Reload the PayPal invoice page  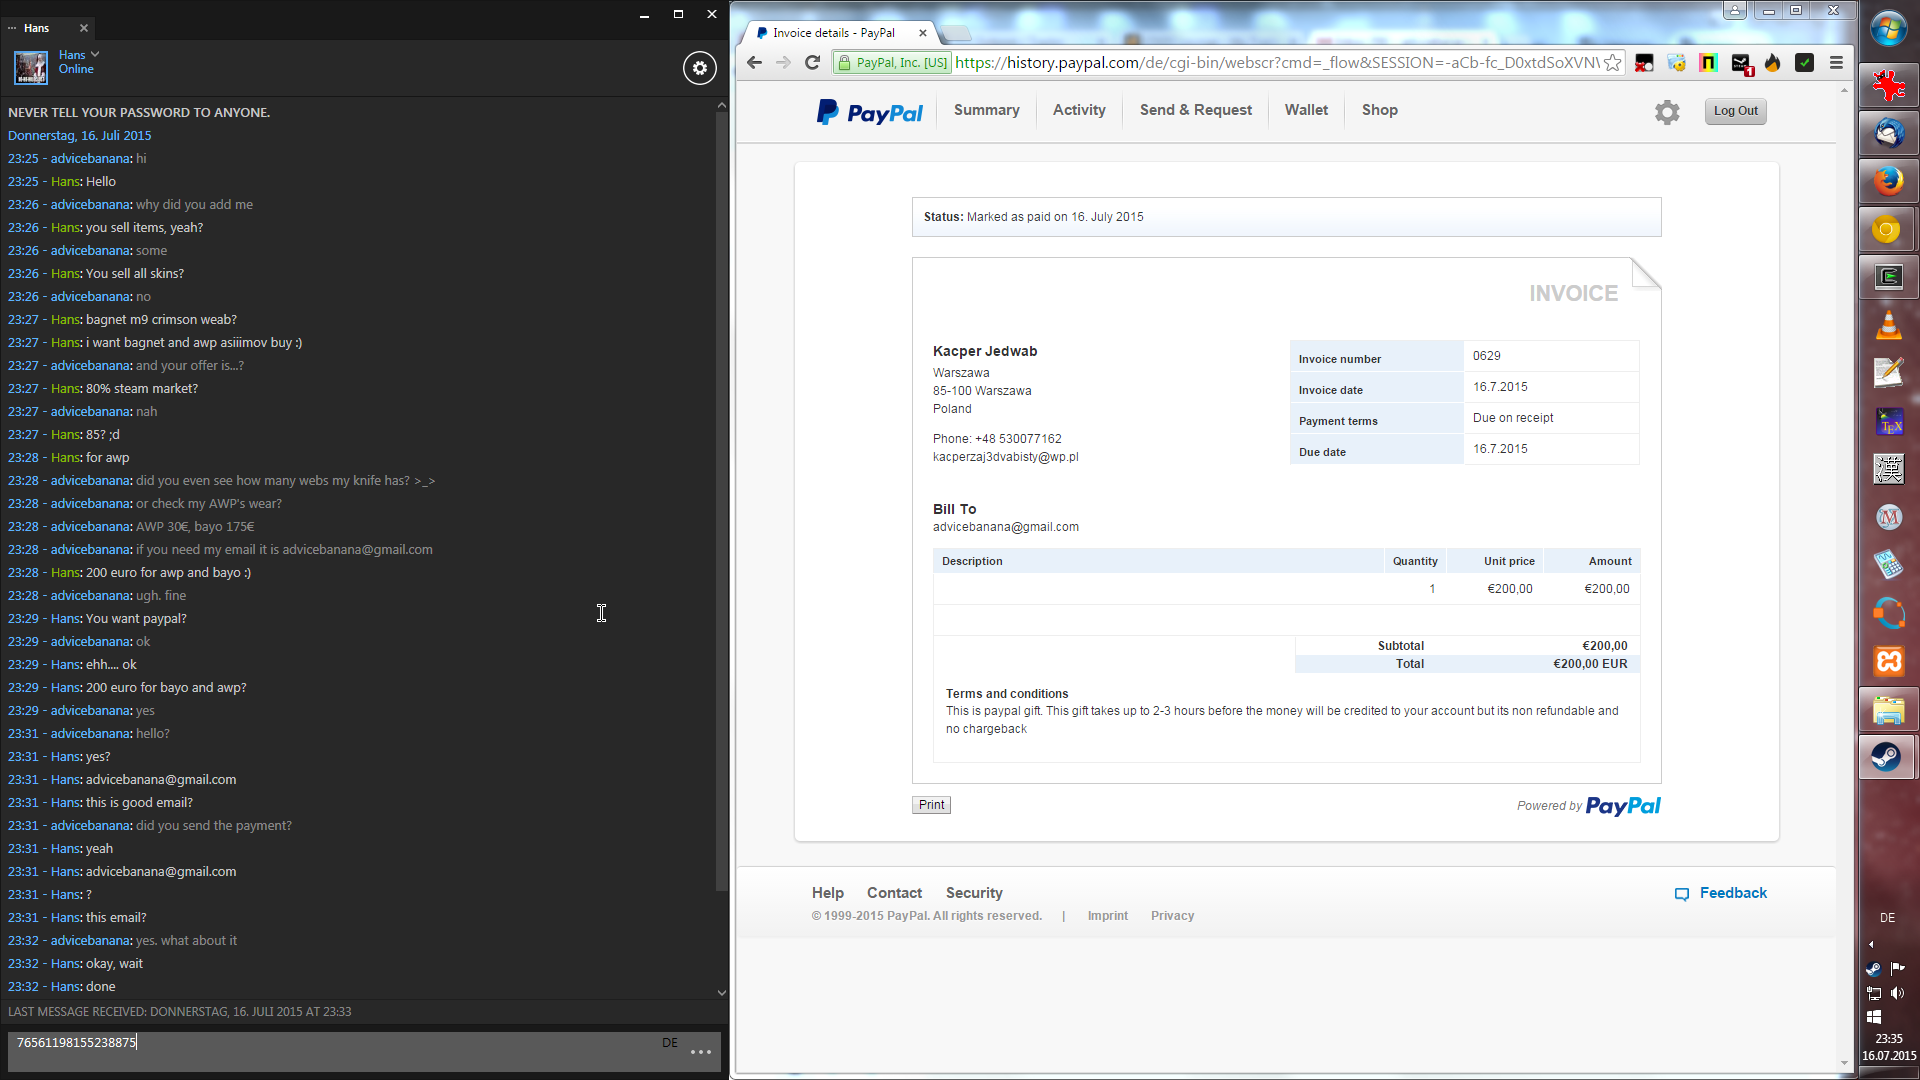coord(812,63)
